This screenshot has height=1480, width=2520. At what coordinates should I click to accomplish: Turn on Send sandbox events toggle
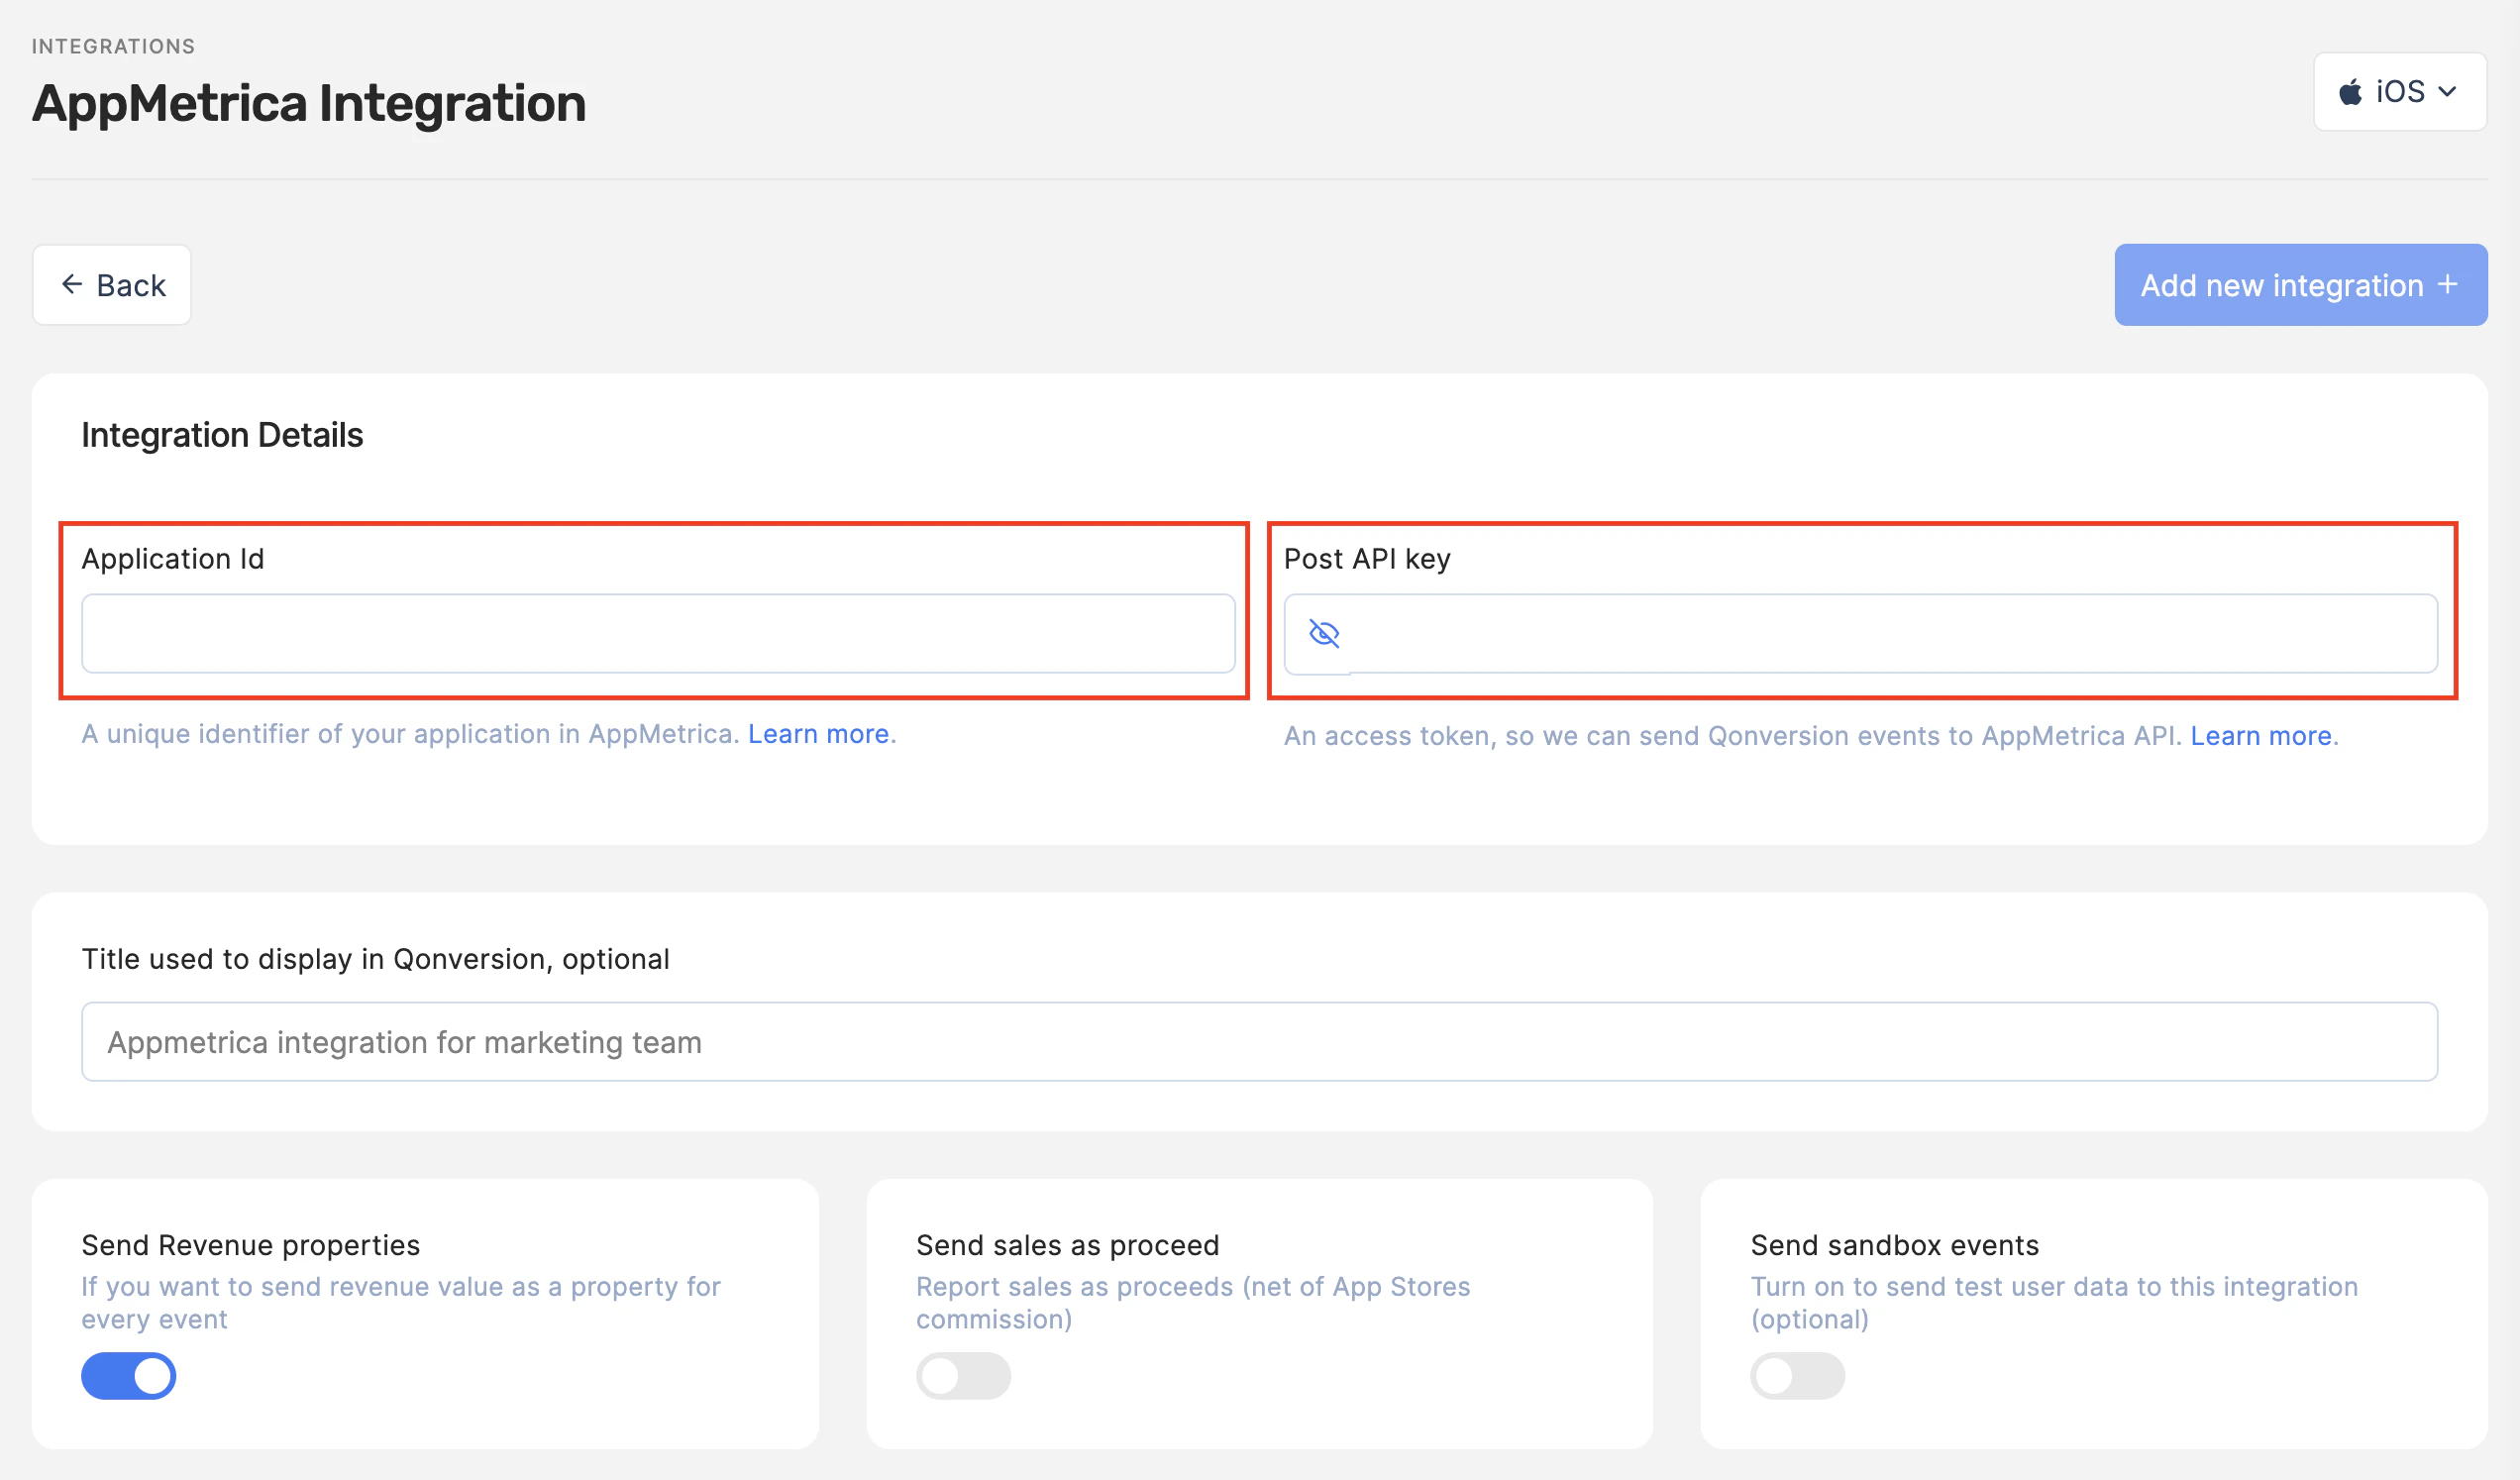pos(1797,1376)
